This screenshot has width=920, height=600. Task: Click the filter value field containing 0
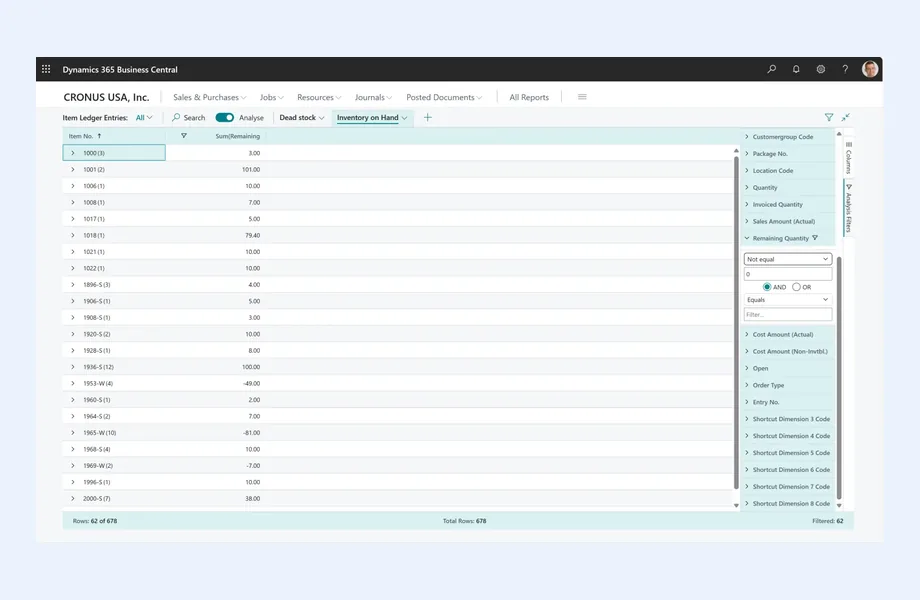click(x=787, y=274)
